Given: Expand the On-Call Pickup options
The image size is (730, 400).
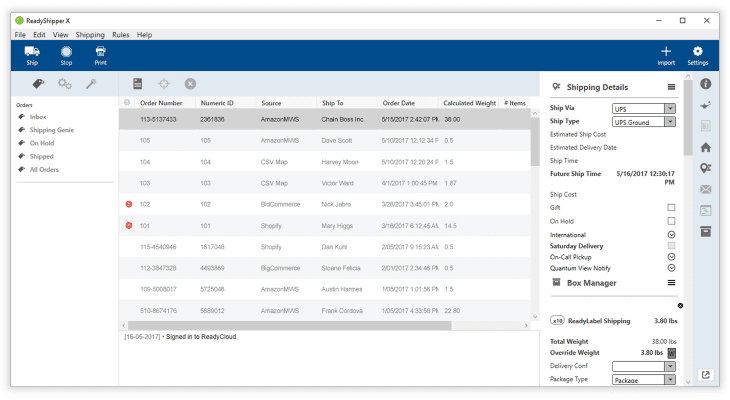Looking at the screenshot, I should pos(671,257).
